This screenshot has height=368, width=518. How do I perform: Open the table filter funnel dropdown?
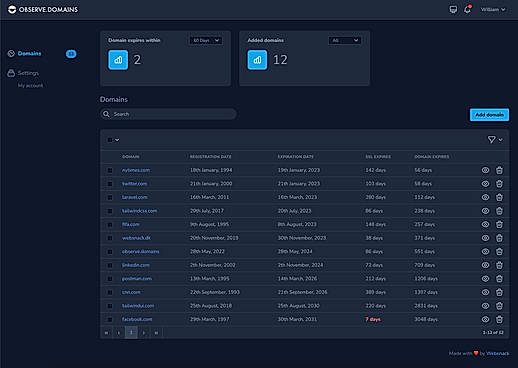tap(495, 140)
